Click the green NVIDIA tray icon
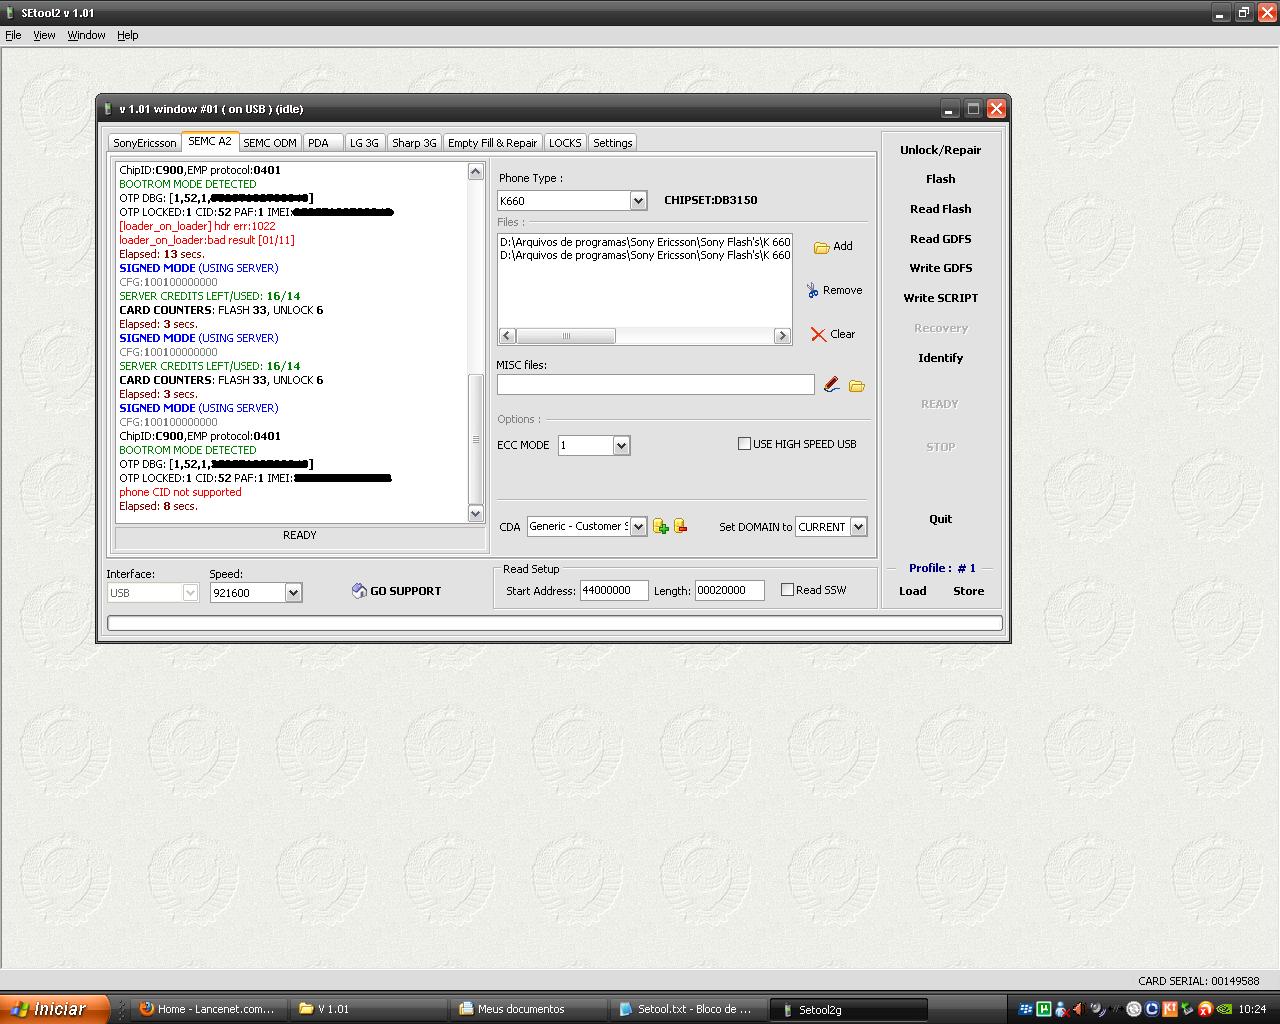 (1223, 1009)
